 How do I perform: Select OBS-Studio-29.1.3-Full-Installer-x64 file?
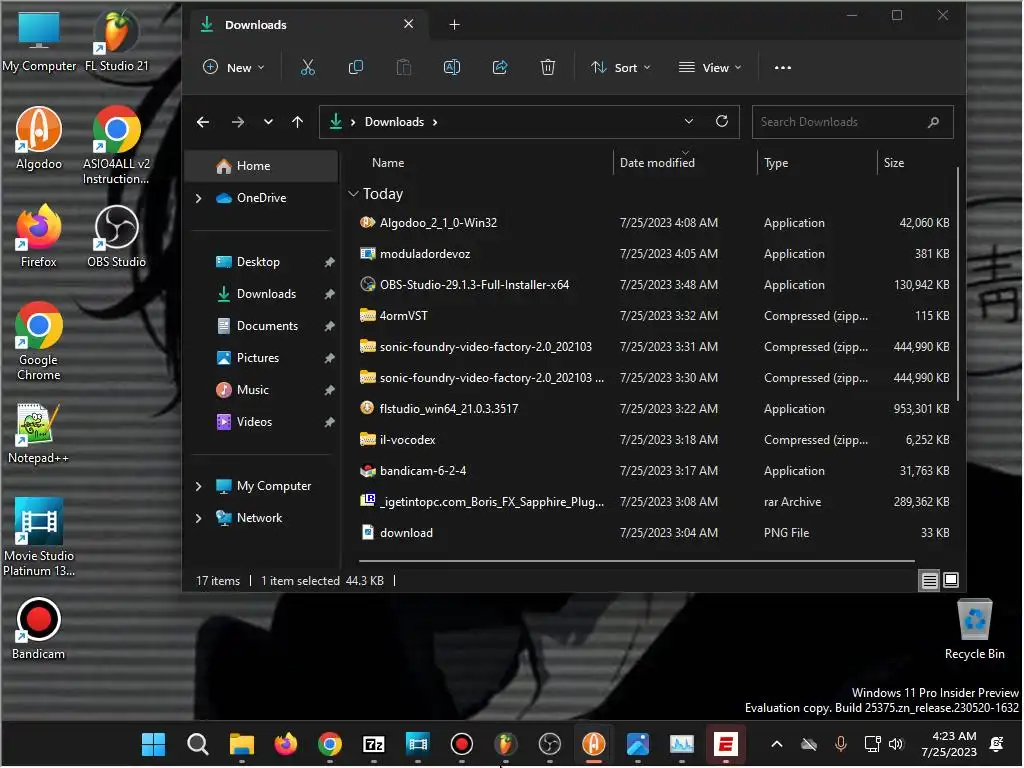653,285
